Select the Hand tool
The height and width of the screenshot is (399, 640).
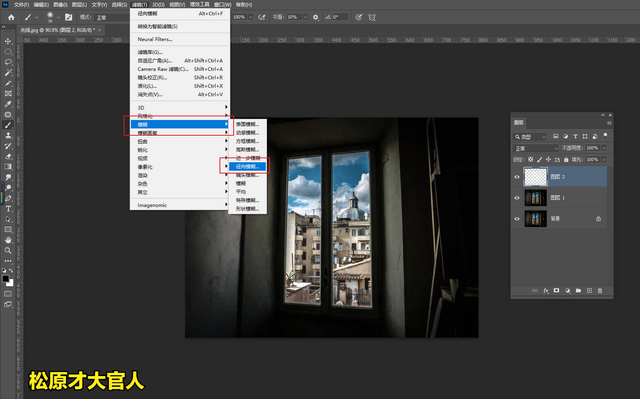8,240
